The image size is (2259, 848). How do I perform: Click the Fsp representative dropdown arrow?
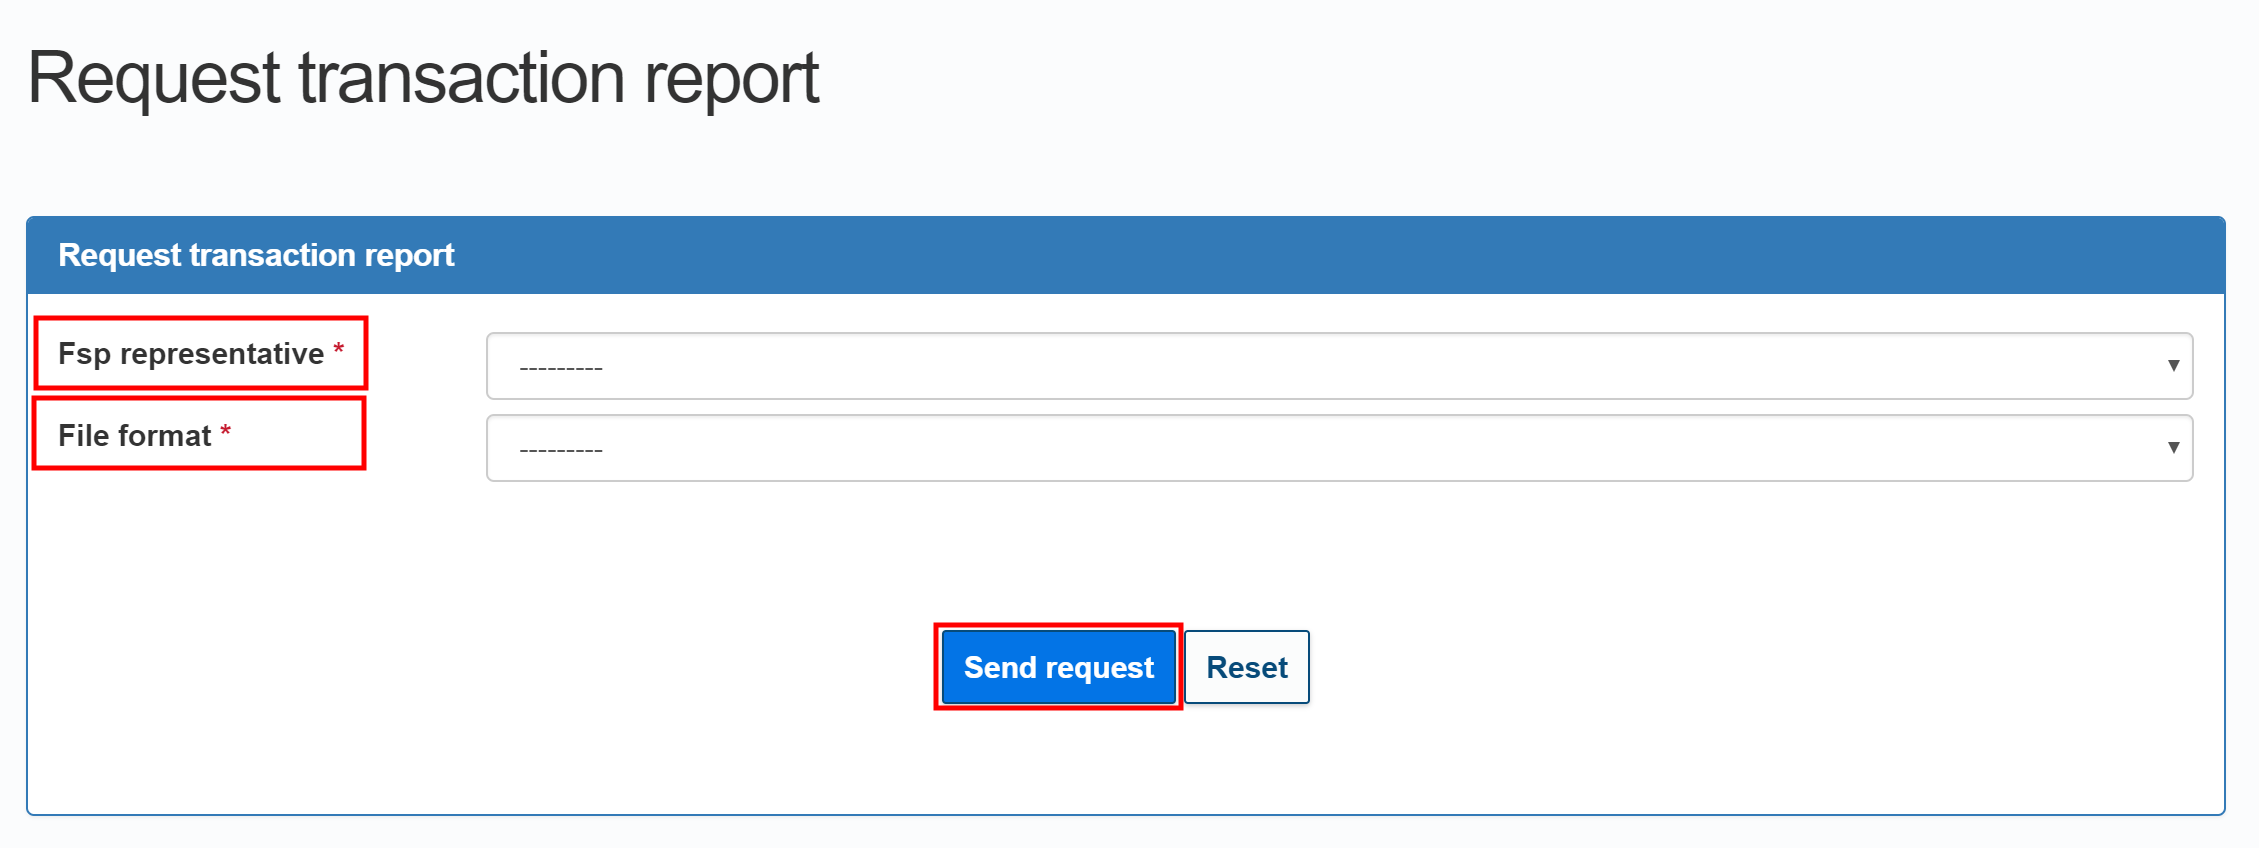pos(2175,365)
